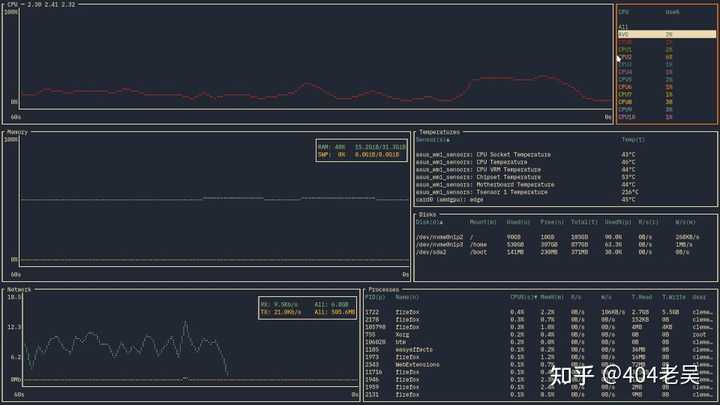Sort processes by T.Read column

coord(641,297)
